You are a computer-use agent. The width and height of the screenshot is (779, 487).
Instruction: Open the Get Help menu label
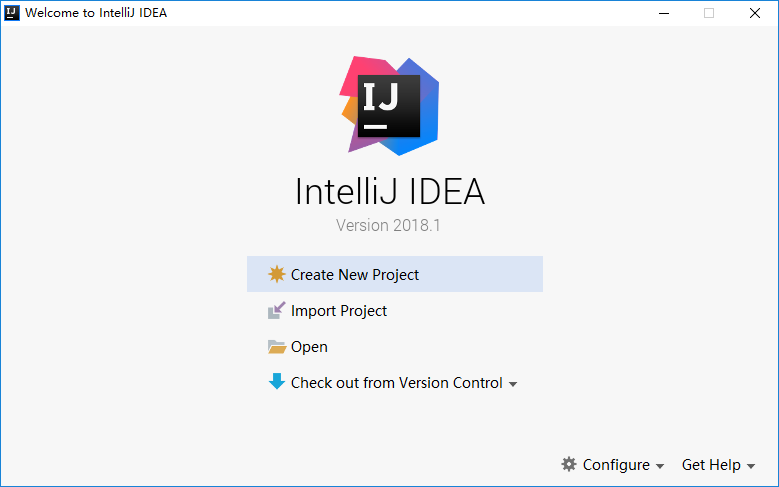pos(711,465)
